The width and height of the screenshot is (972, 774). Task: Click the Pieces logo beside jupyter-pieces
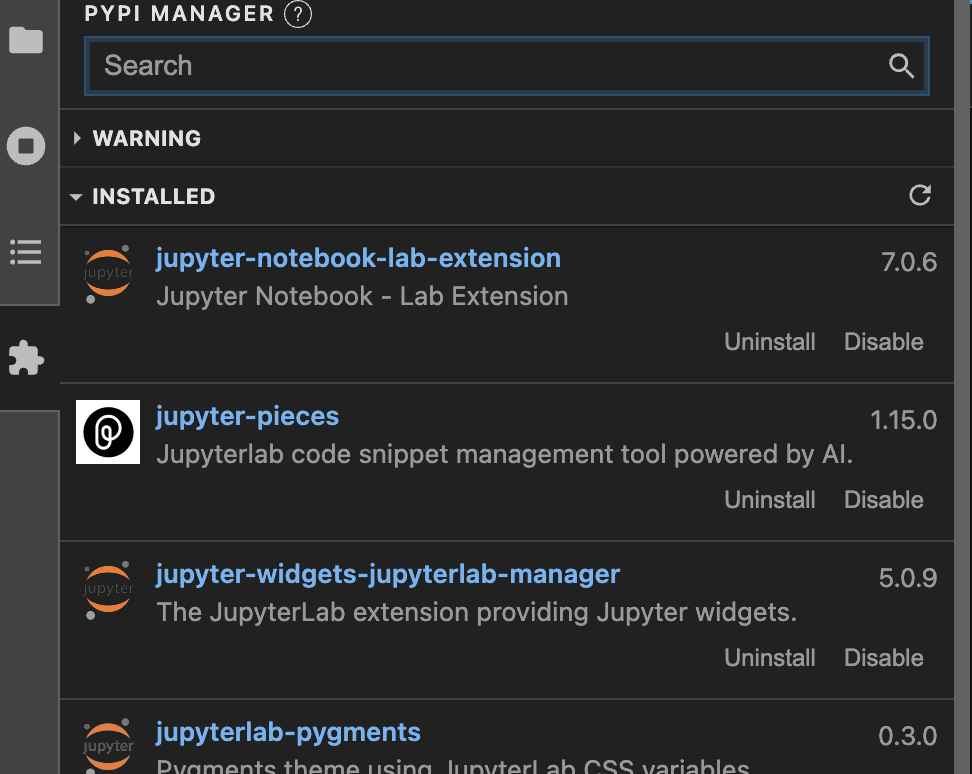[108, 432]
